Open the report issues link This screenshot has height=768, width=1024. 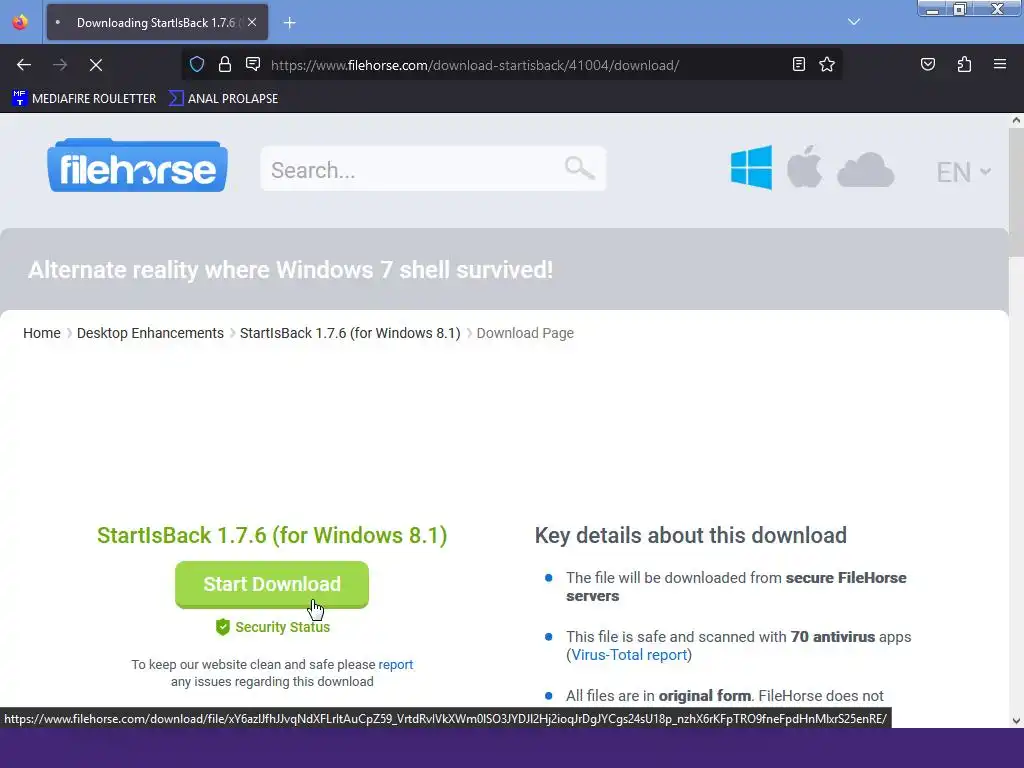[396, 664]
